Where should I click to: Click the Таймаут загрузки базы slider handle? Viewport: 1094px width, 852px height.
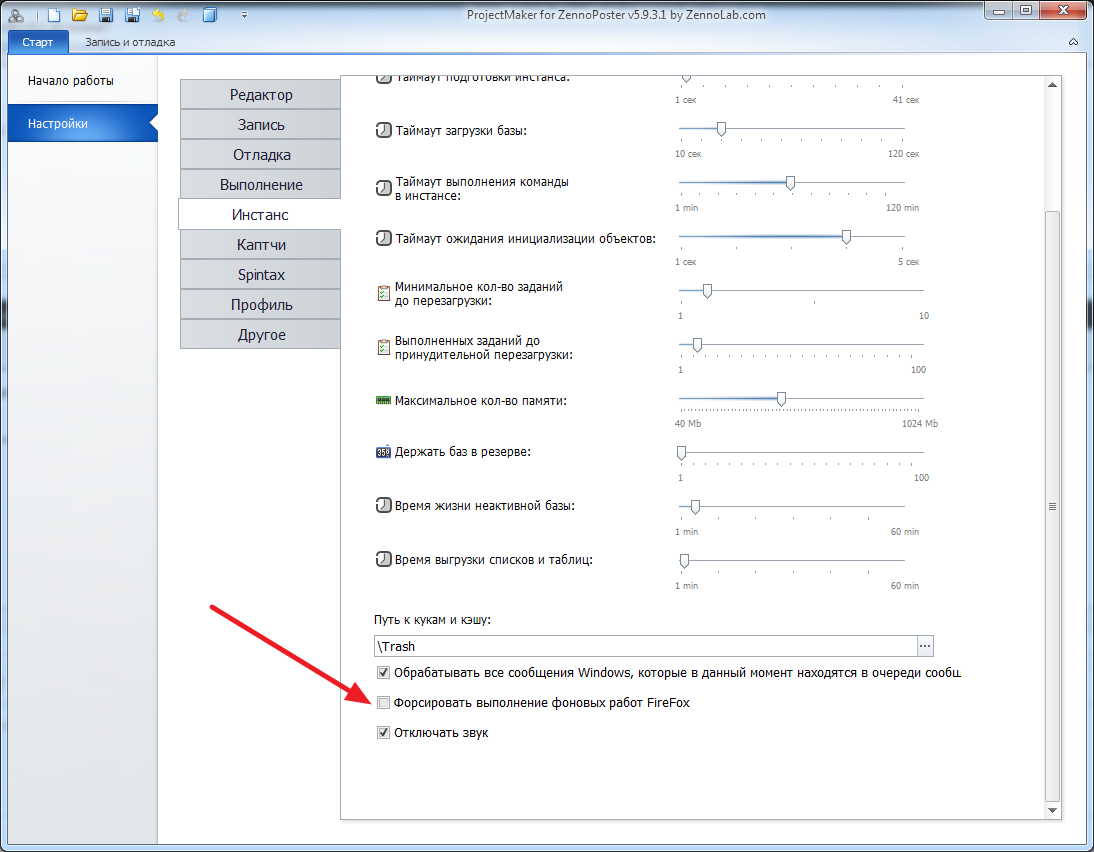(x=721, y=129)
